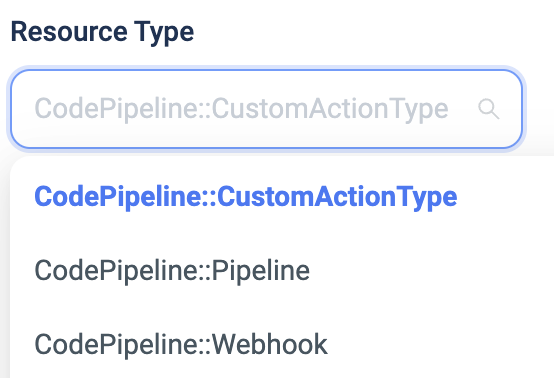Click inside the Resource Type combo box
554x378 pixels.
click(266, 109)
